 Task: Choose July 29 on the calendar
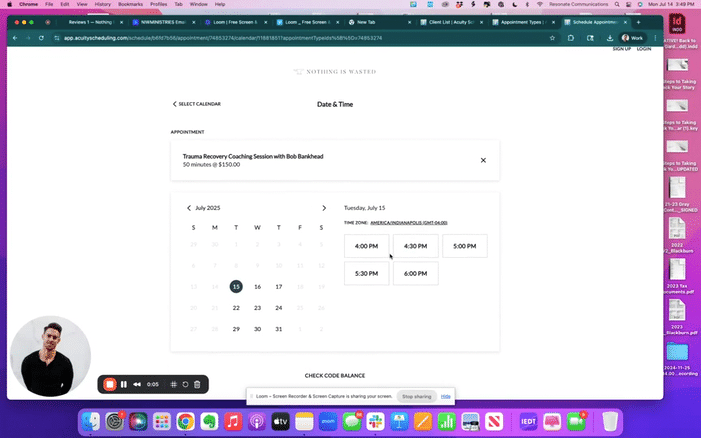(x=236, y=329)
